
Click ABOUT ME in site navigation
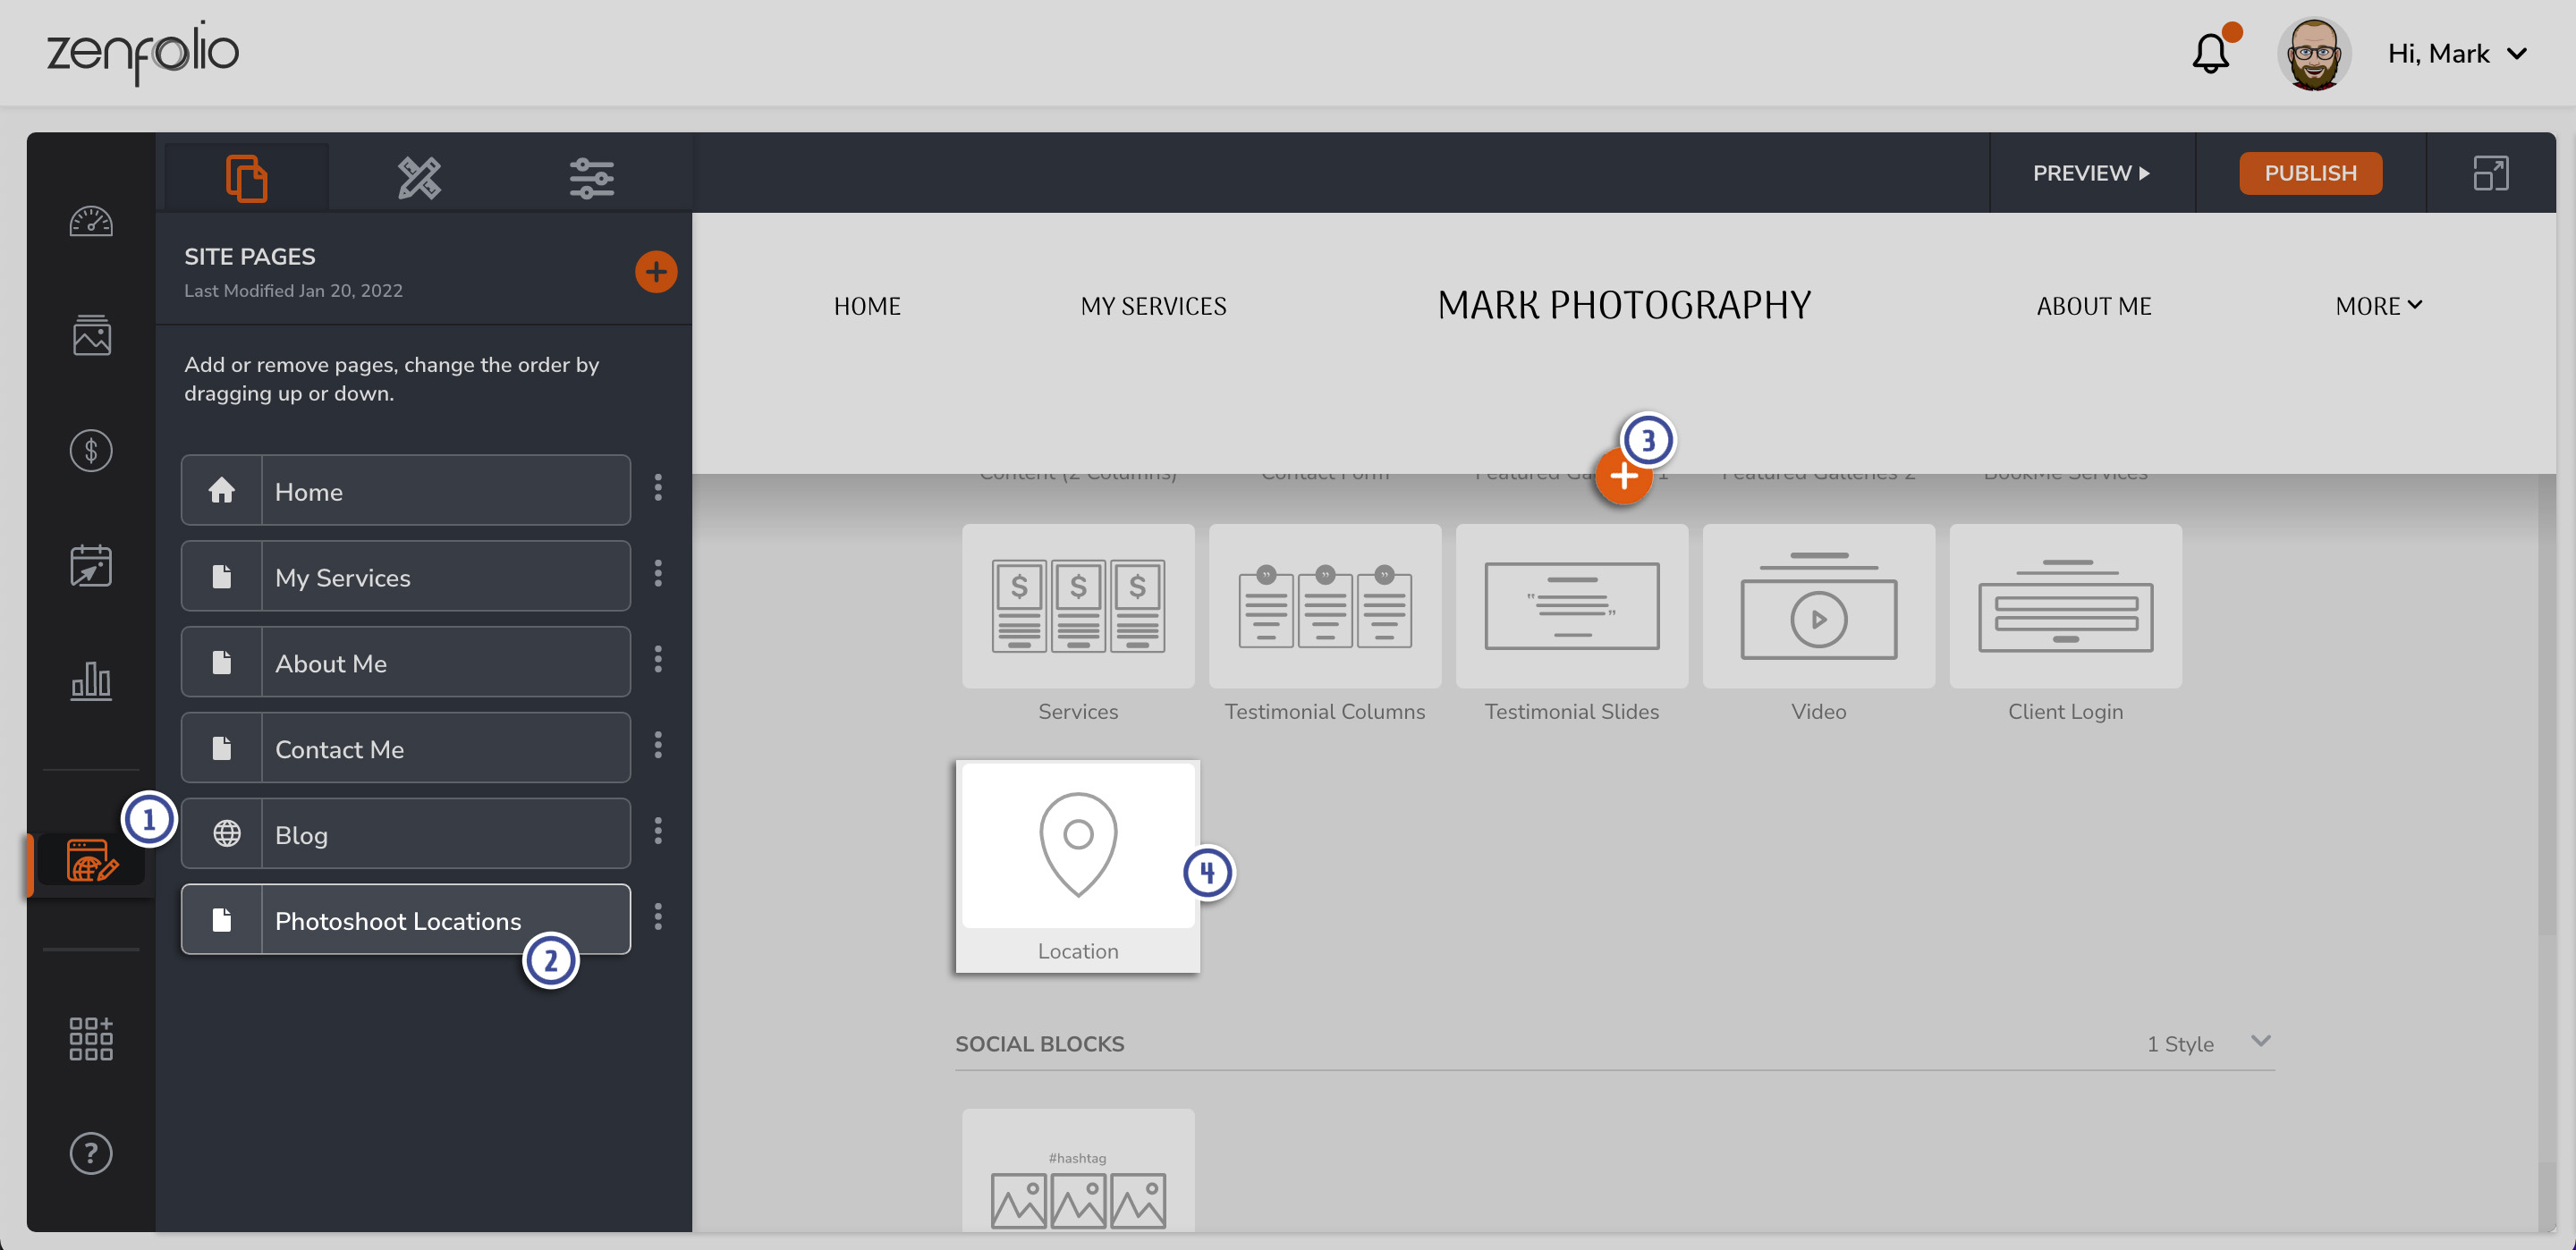[x=2094, y=306]
